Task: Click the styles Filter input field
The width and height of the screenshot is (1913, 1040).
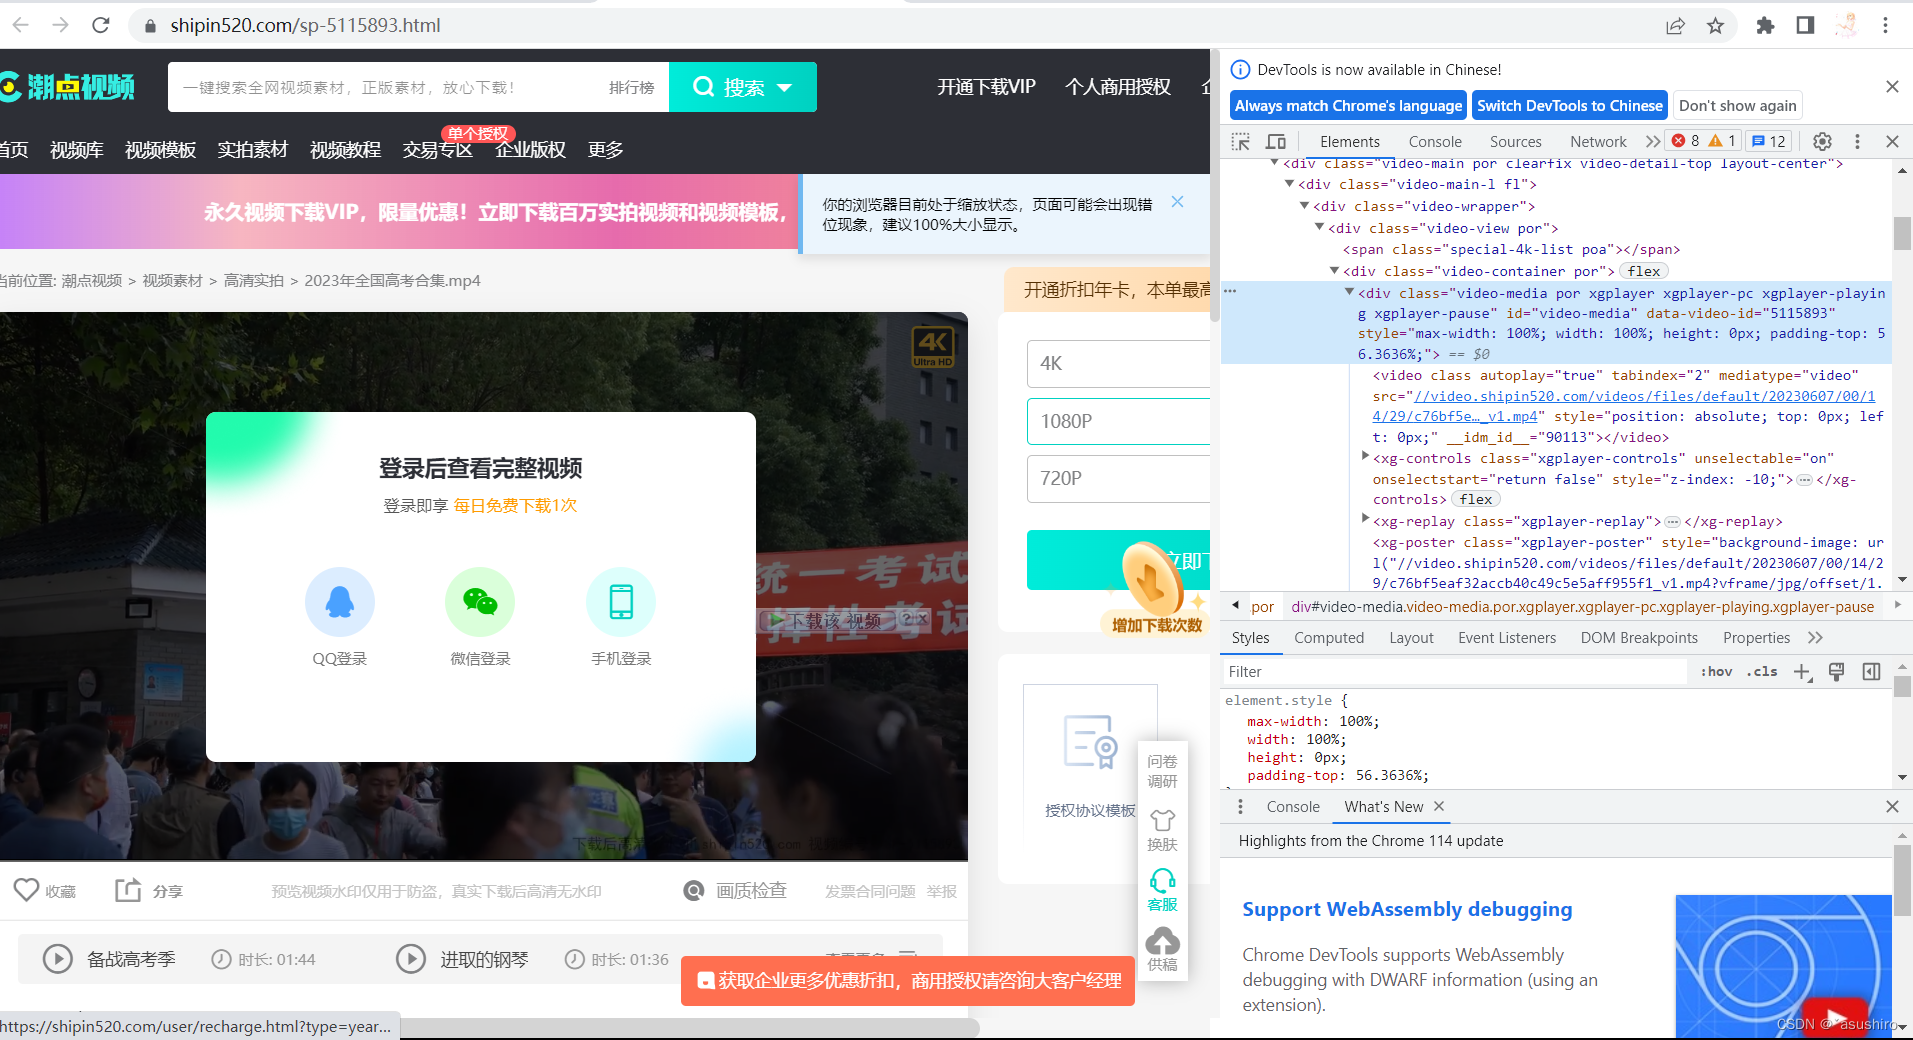Action: pos(1455,672)
